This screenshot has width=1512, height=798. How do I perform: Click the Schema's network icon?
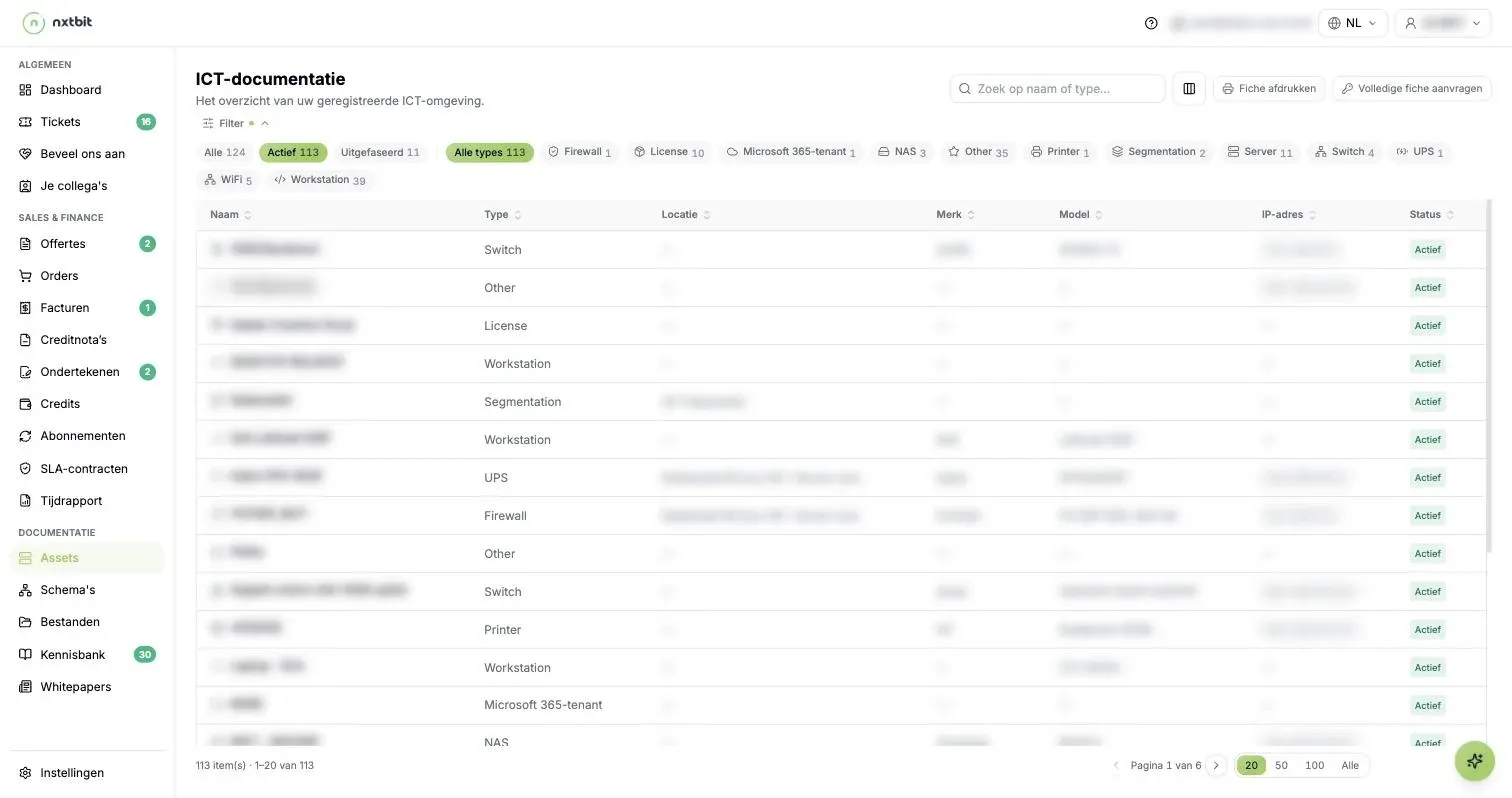[x=26, y=590]
